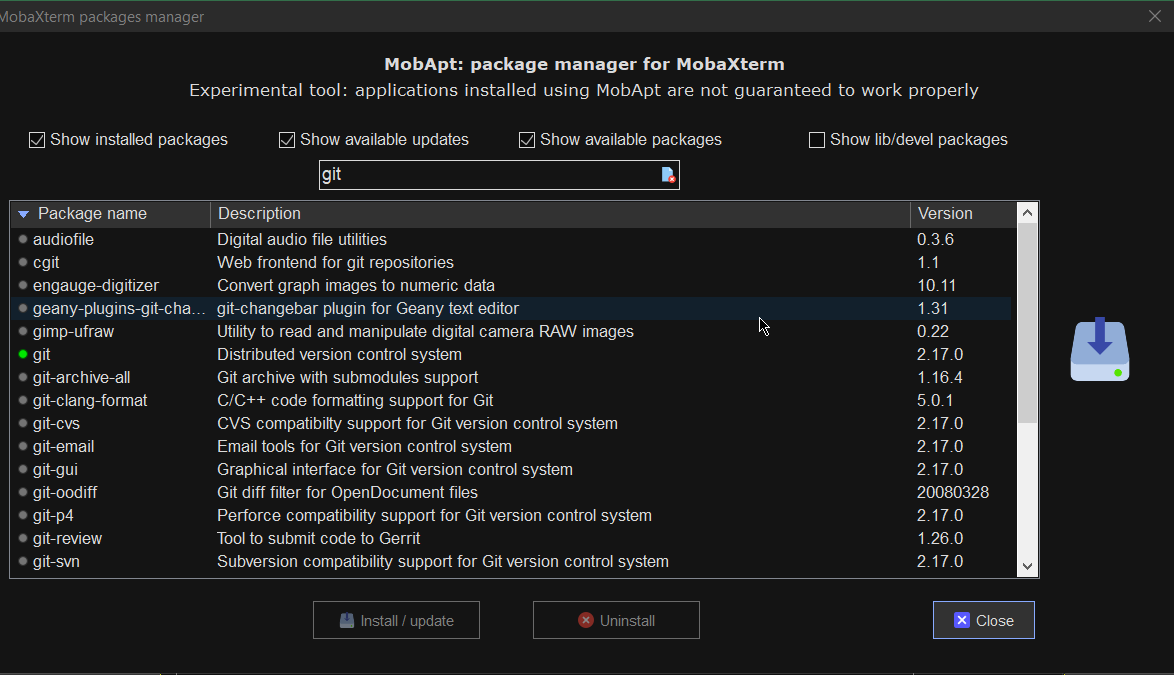1174x675 pixels.
Task: Click version 1.16.4 of git-archive-all
Action: pyautogui.click(x=940, y=378)
